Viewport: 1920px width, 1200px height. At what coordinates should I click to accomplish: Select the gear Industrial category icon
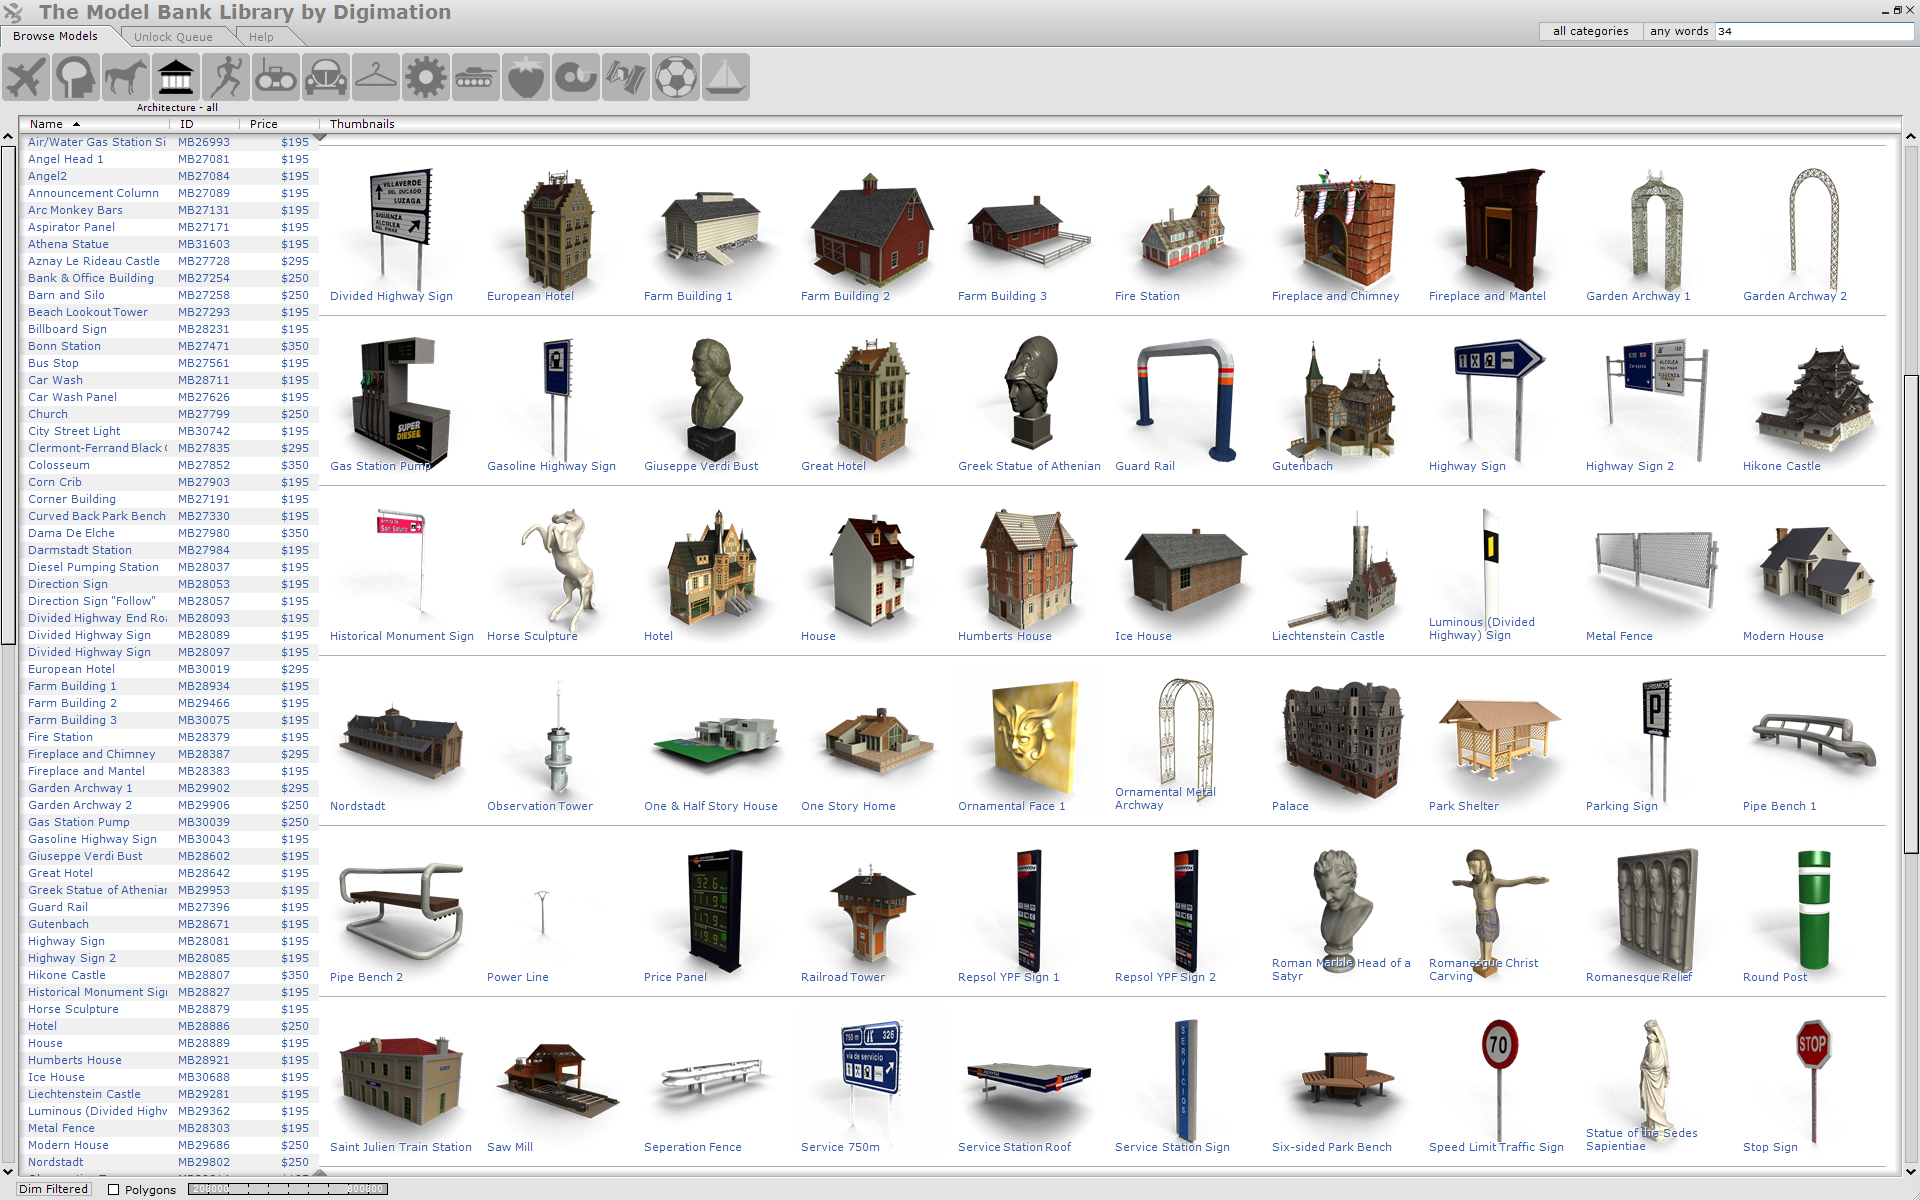426,77
